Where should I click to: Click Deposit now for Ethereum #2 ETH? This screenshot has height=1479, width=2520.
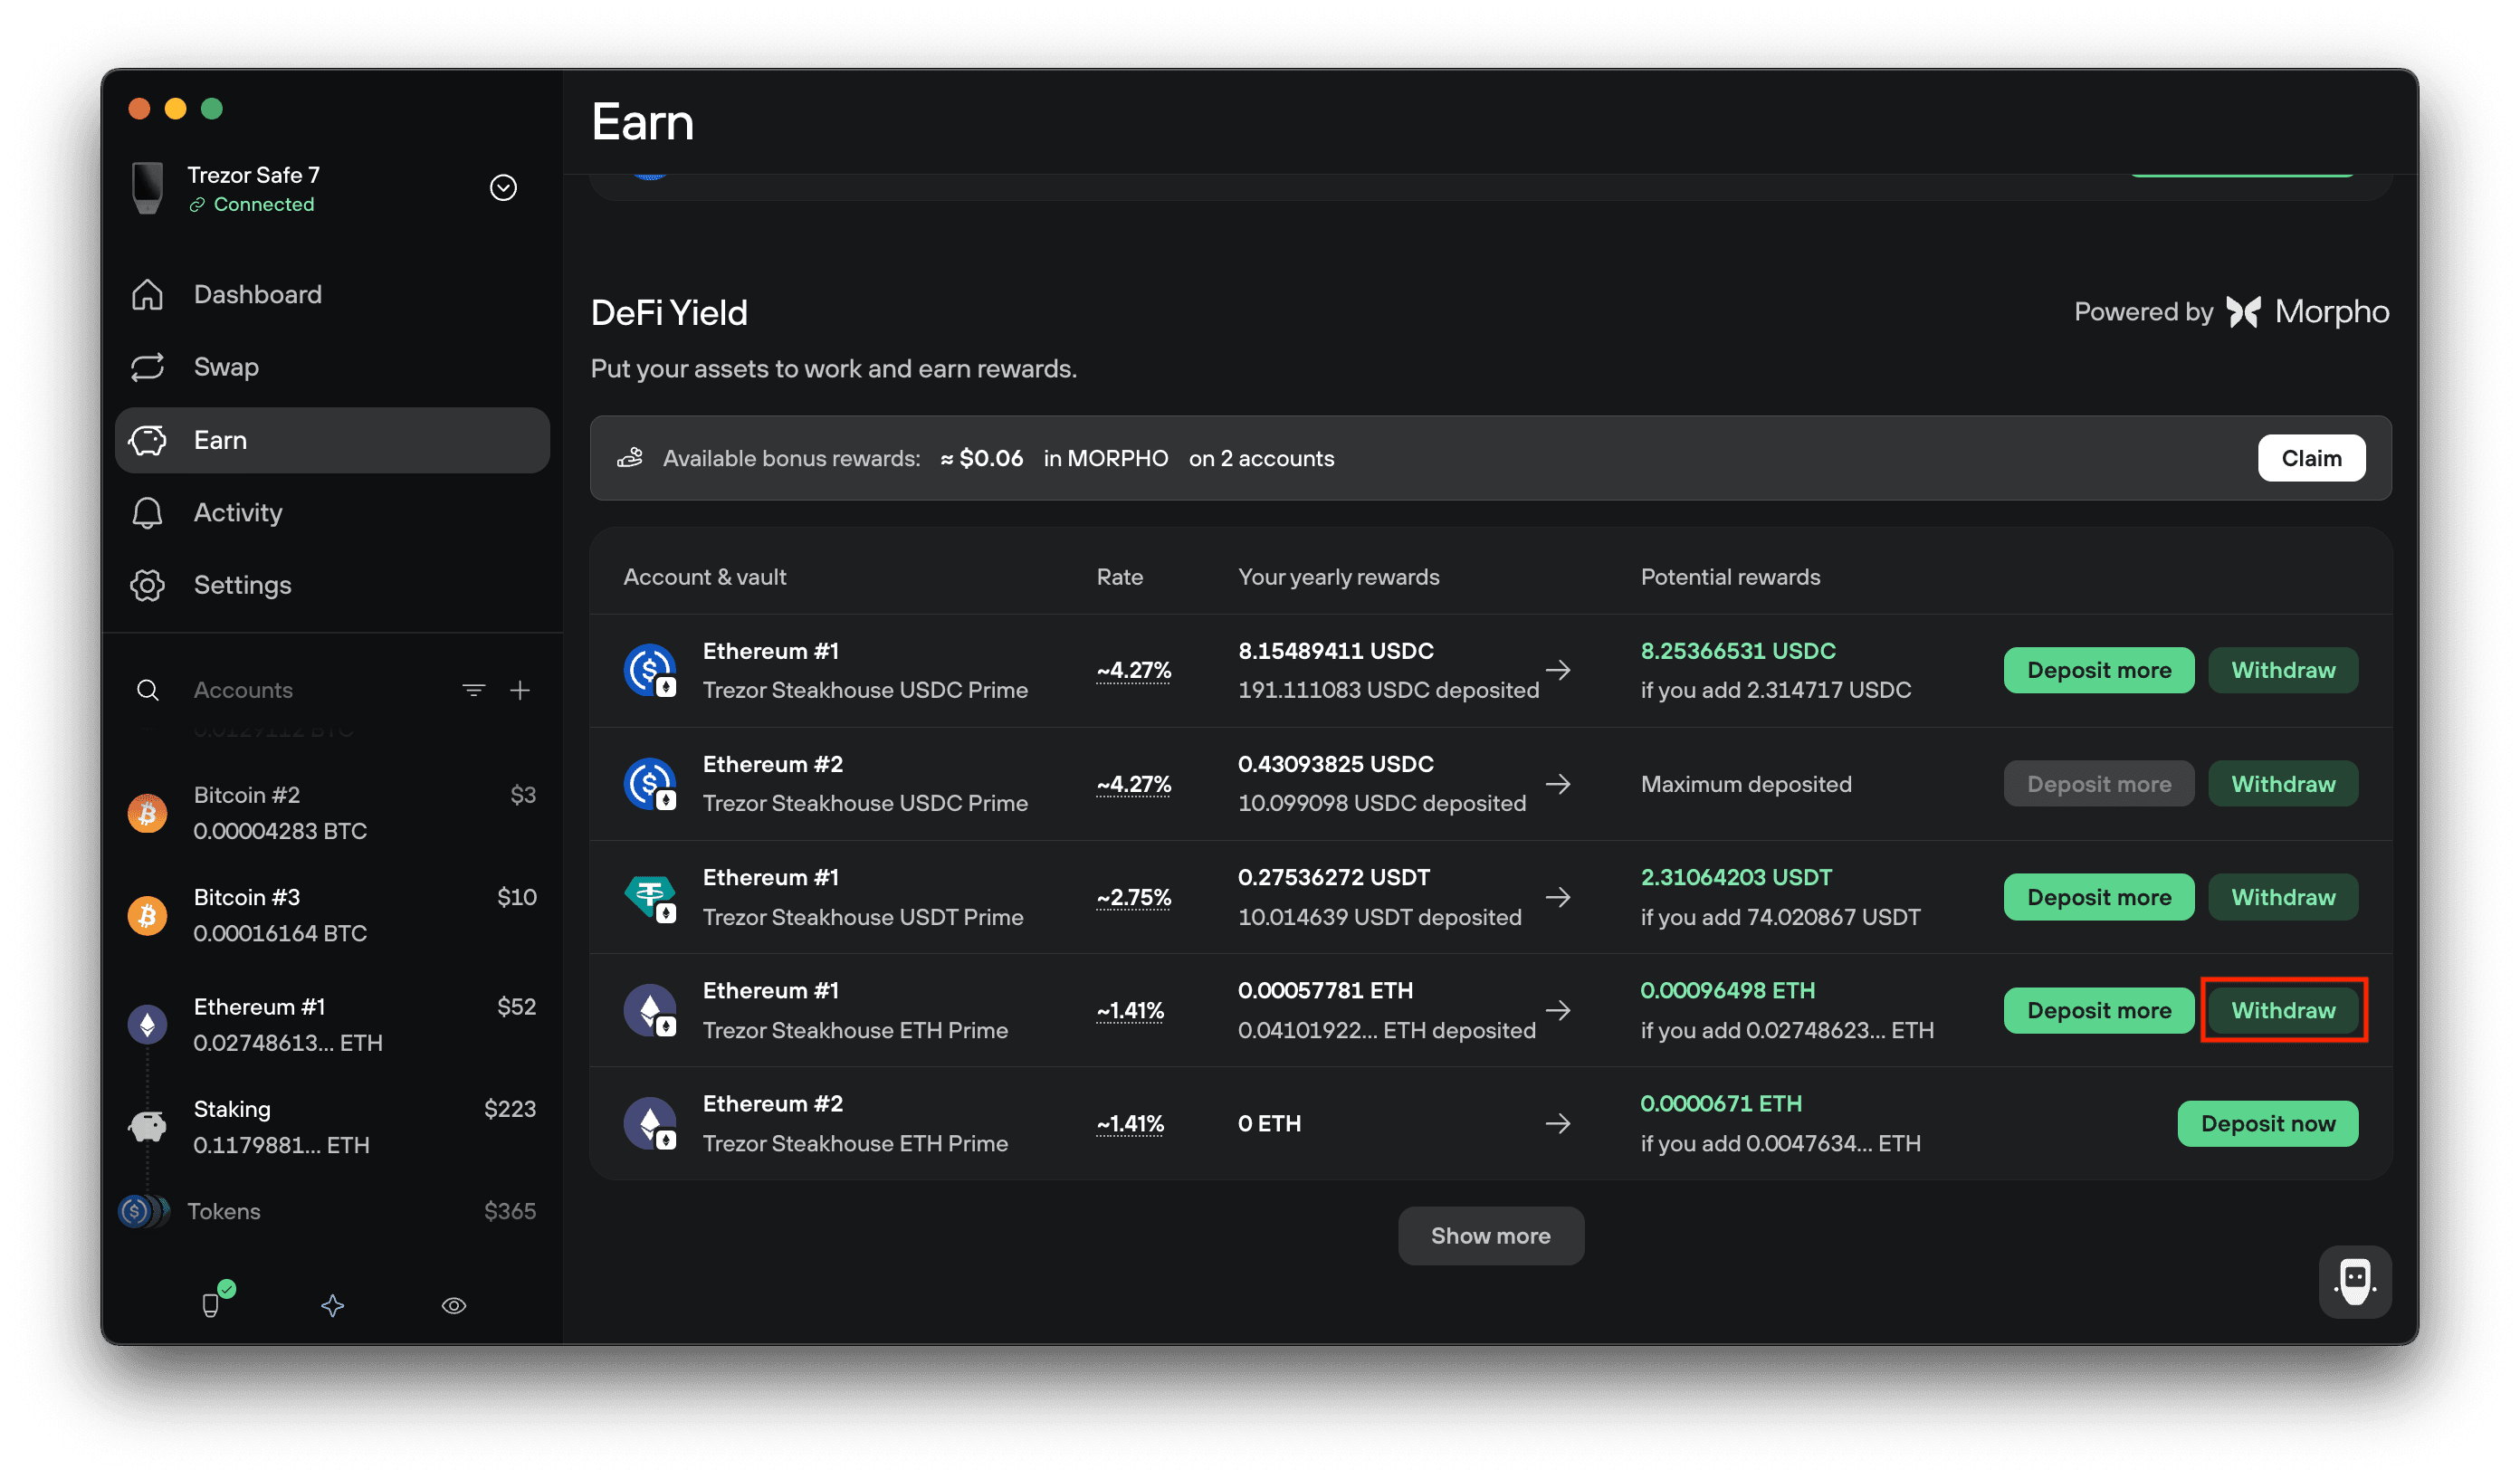2267,1123
